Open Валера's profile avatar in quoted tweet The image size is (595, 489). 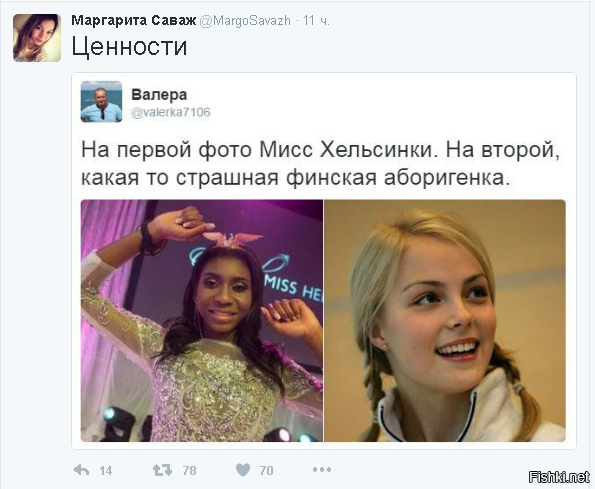[101, 101]
